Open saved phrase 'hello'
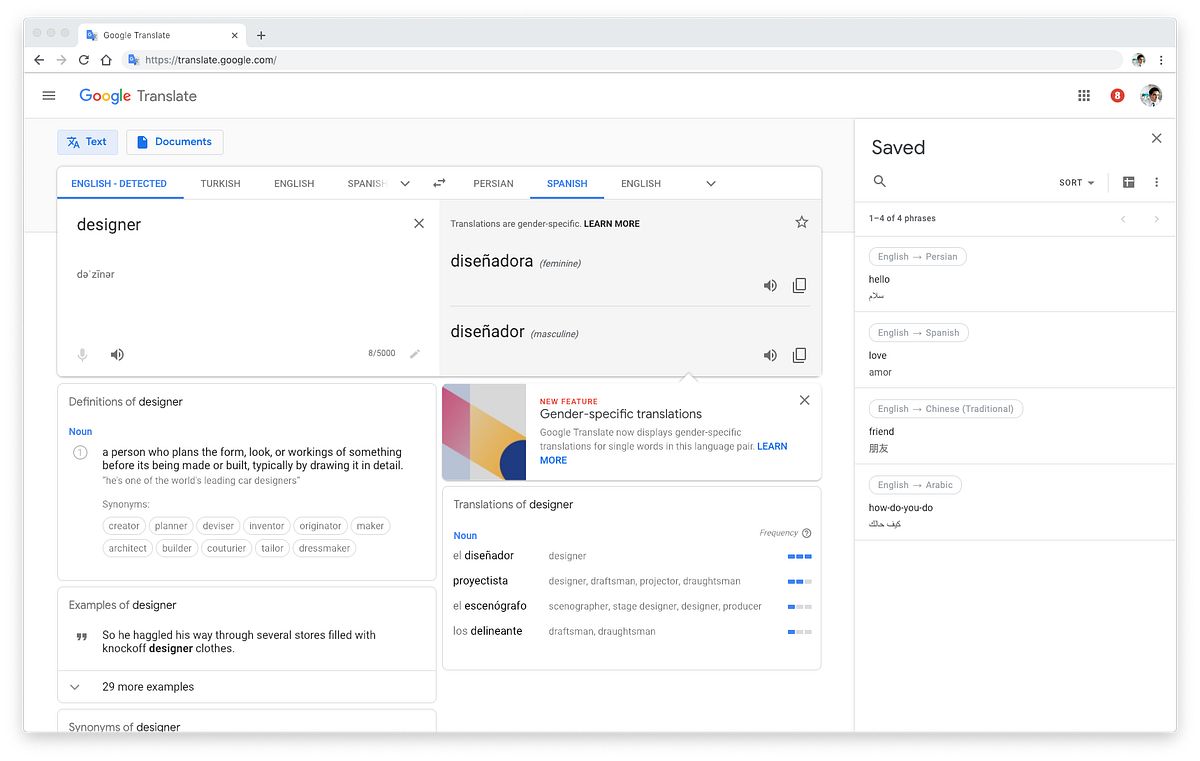Viewport: 1200px width, 761px height. (x=1015, y=274)
